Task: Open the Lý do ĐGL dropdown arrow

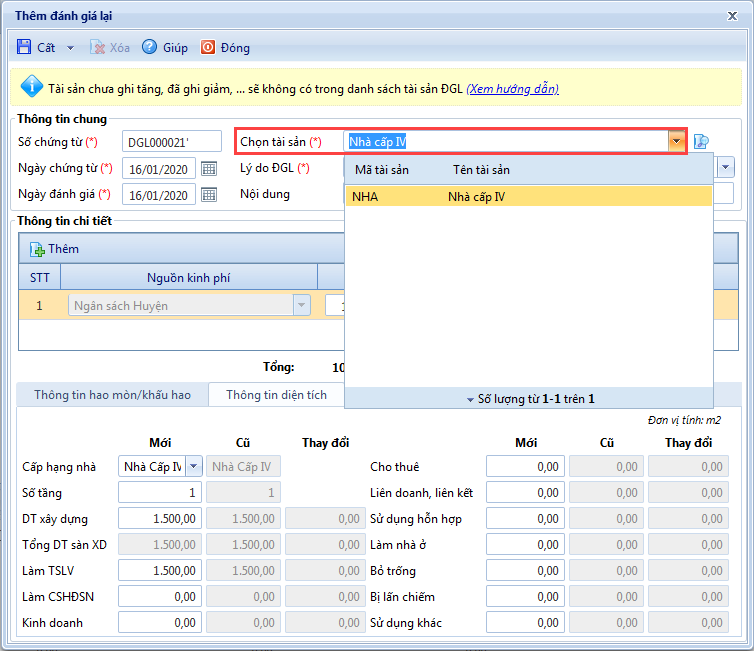Action: [x=726, y=167]
